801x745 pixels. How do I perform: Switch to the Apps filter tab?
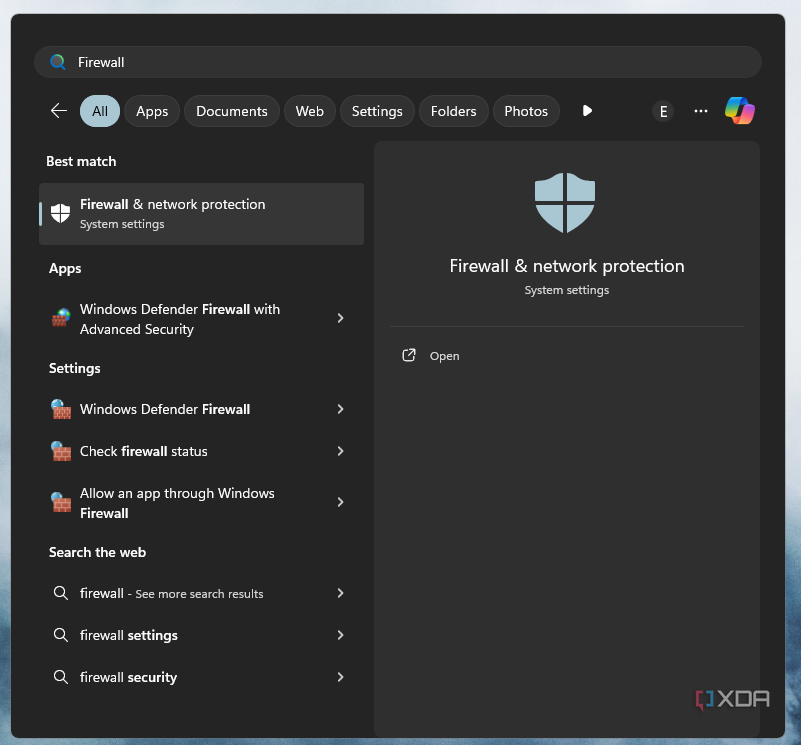[152, 111]
